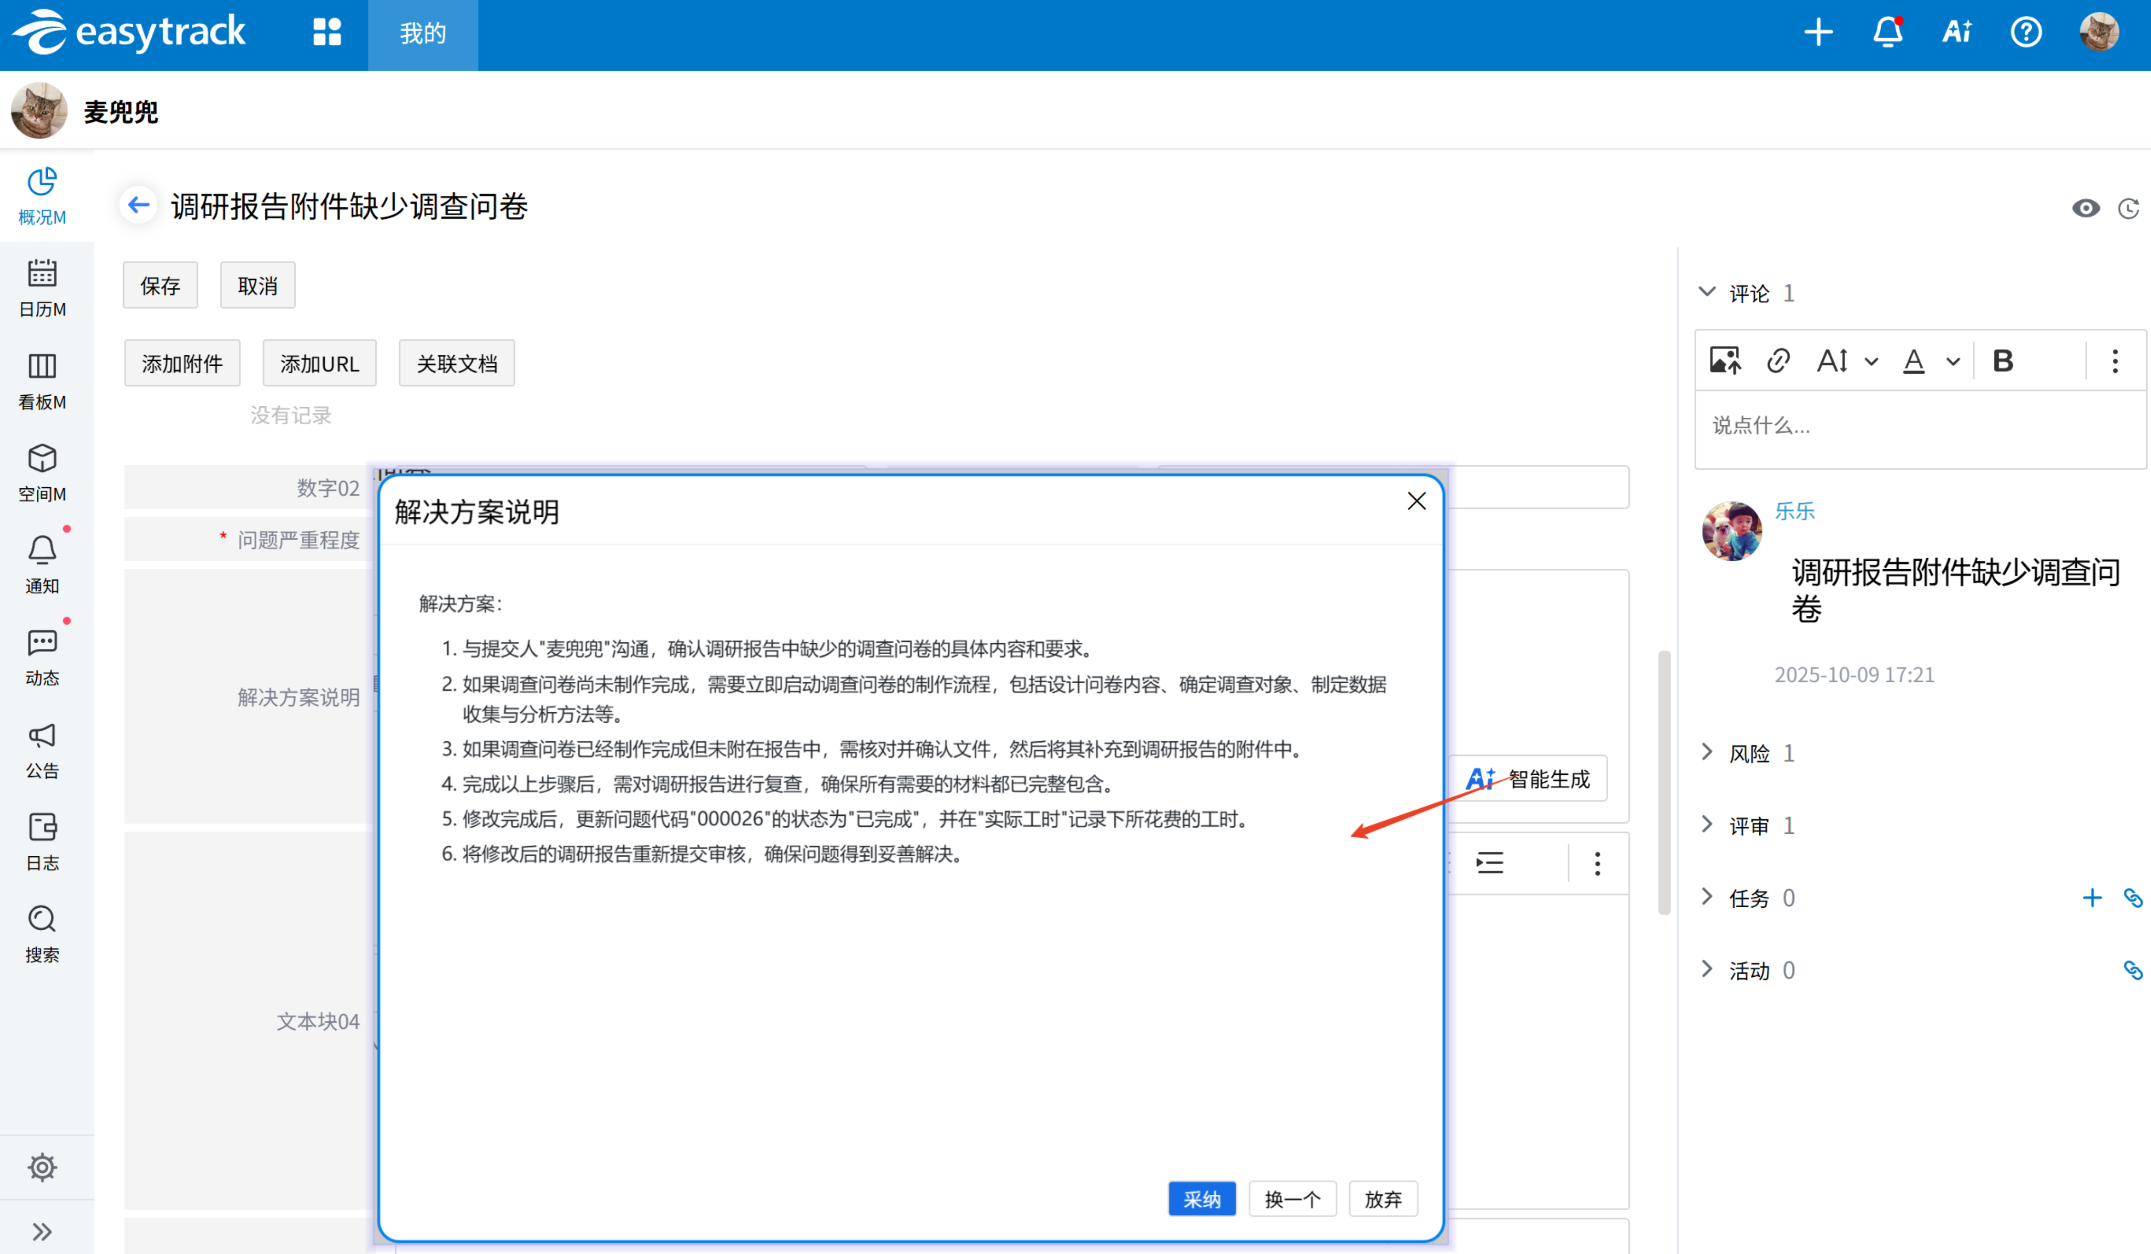Toggle the eye watch icon
The image size is (2151, 1254).
pyautogui.click(x=2085, y=208)
